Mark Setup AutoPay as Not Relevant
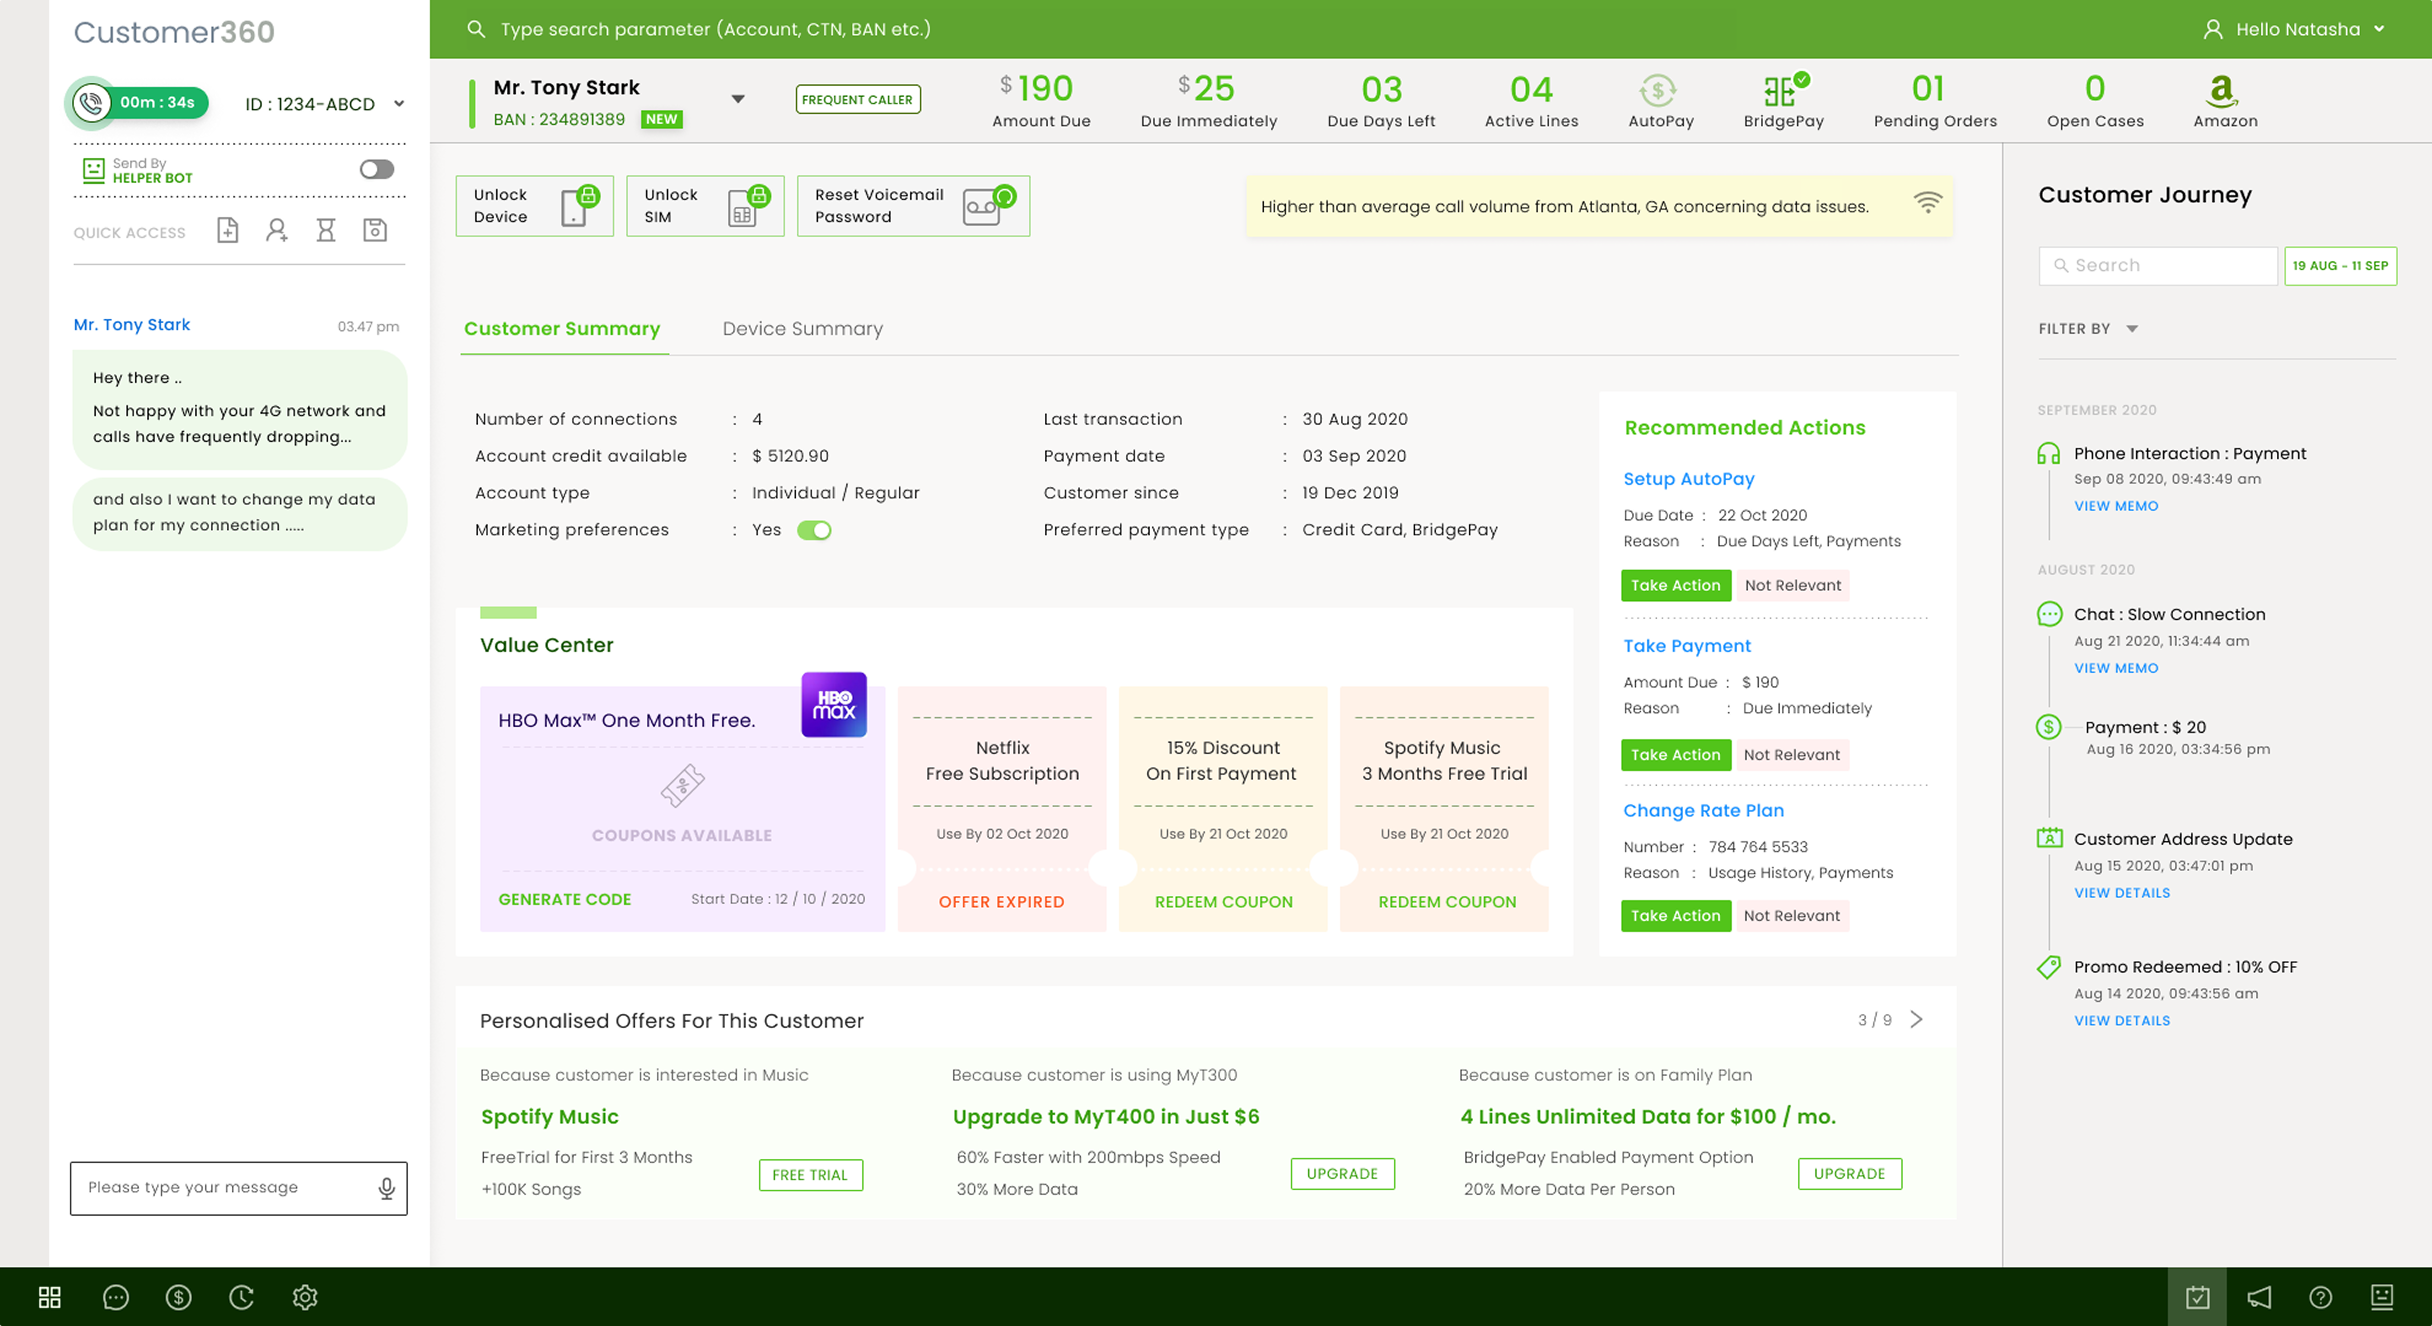The image size is (2432, 1326). click(x=1792, y=585)
